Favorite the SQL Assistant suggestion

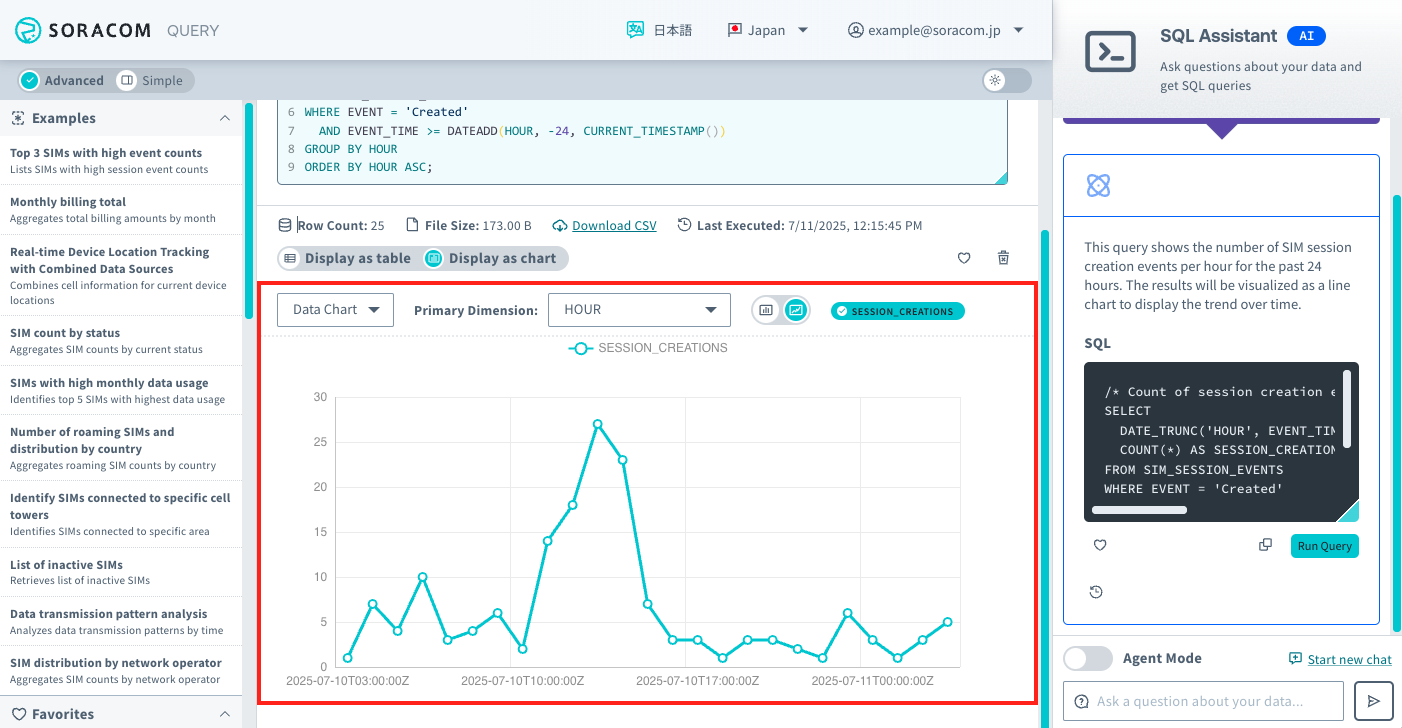pos(1099,544)
